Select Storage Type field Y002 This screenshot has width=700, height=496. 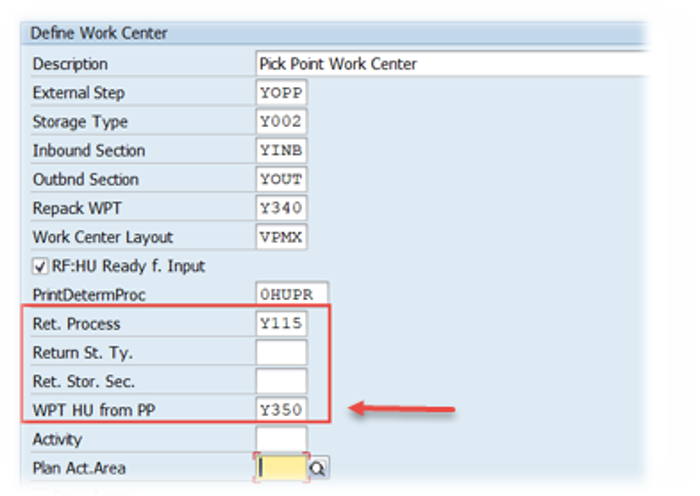281,121
